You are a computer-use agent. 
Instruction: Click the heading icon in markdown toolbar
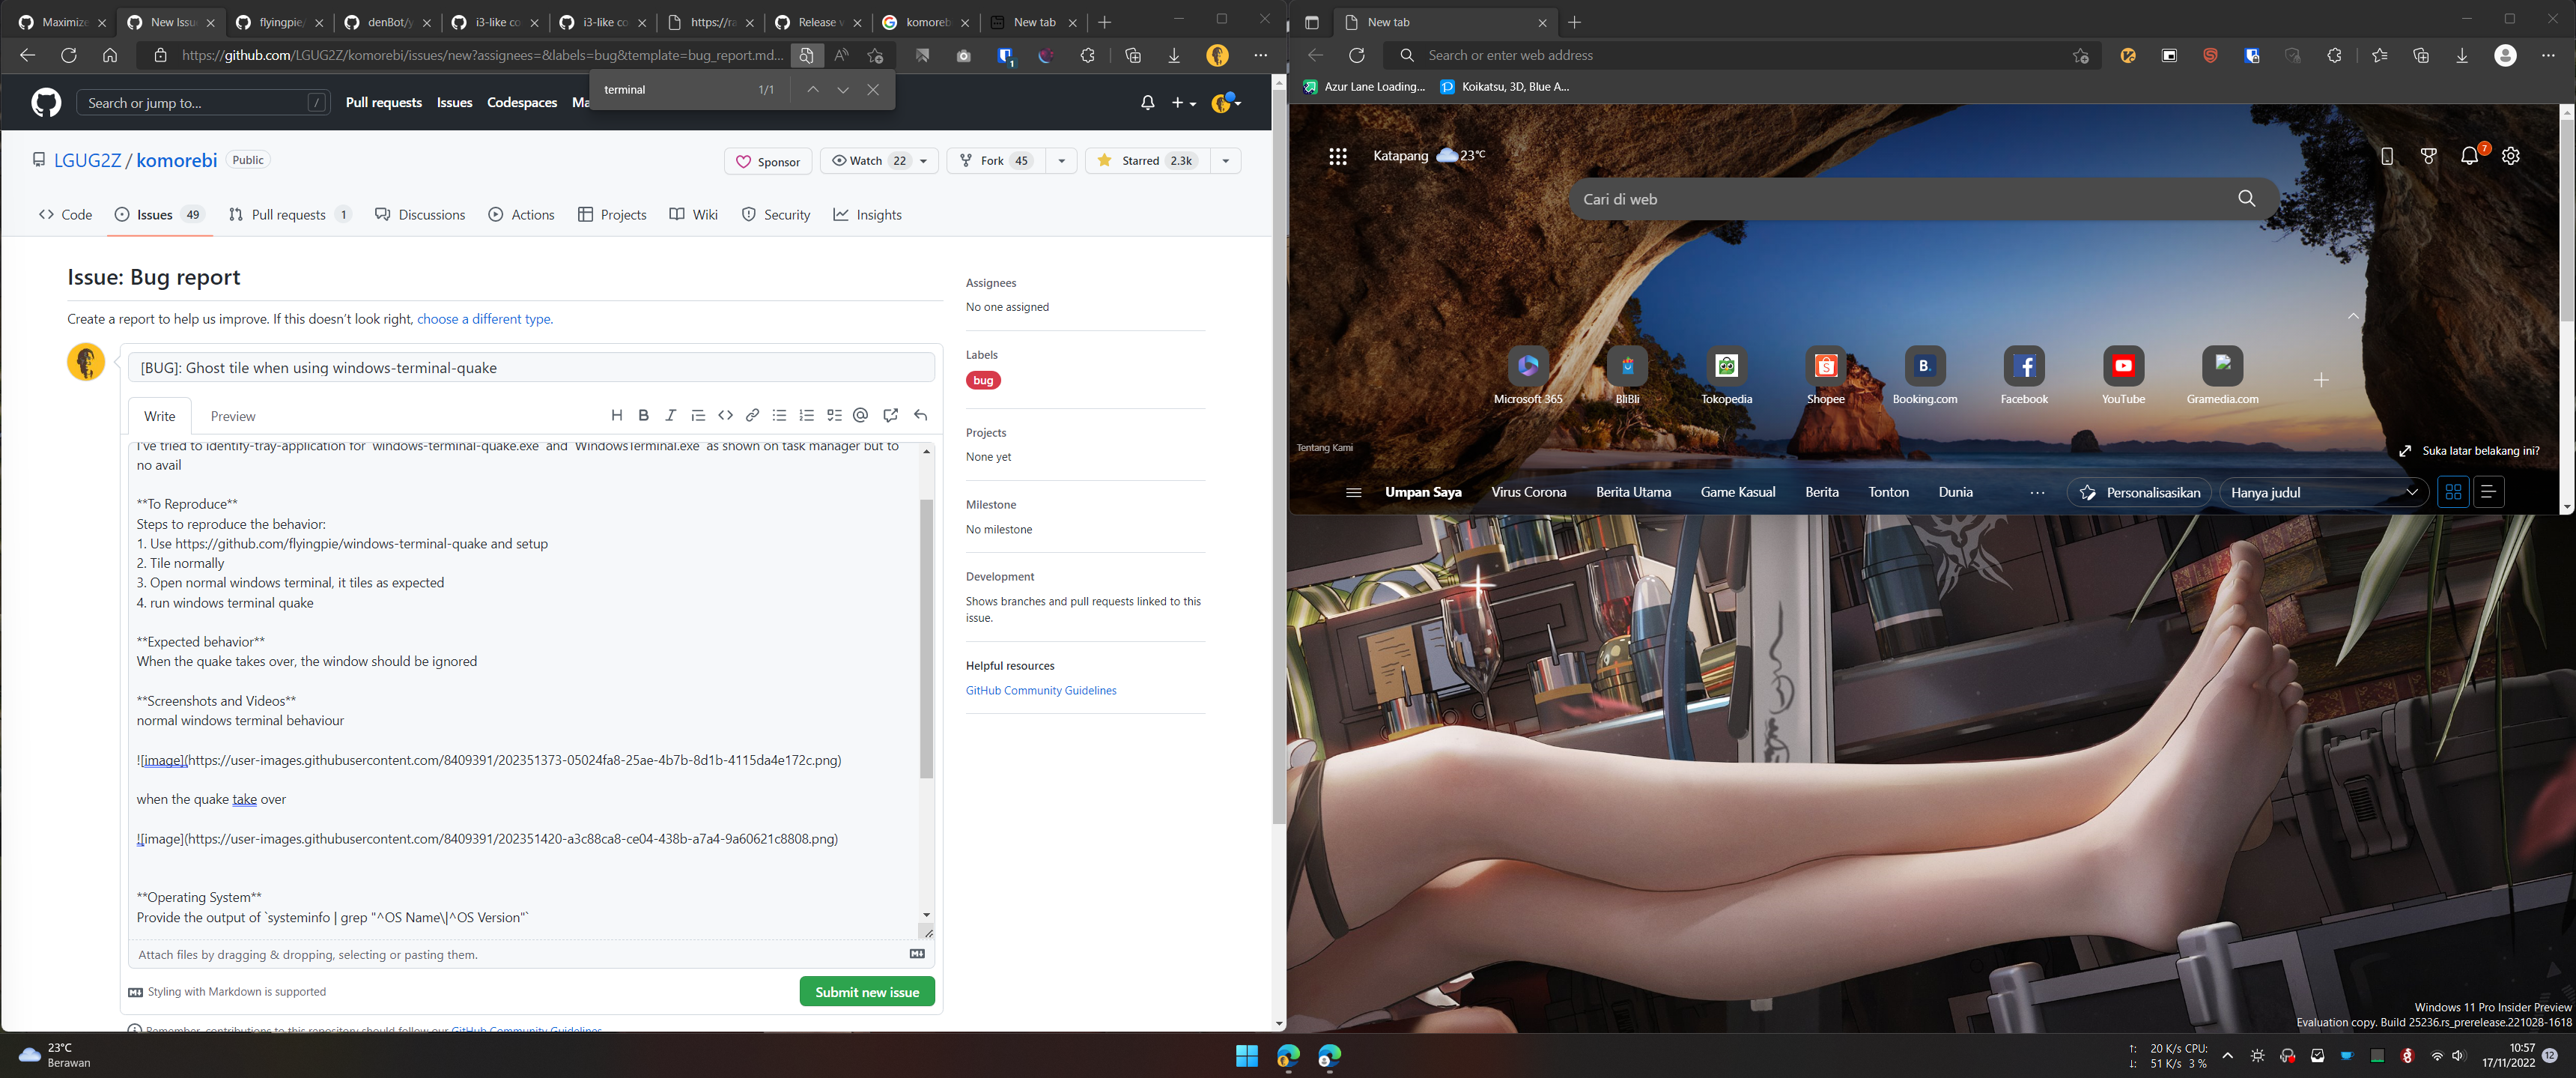616,416
